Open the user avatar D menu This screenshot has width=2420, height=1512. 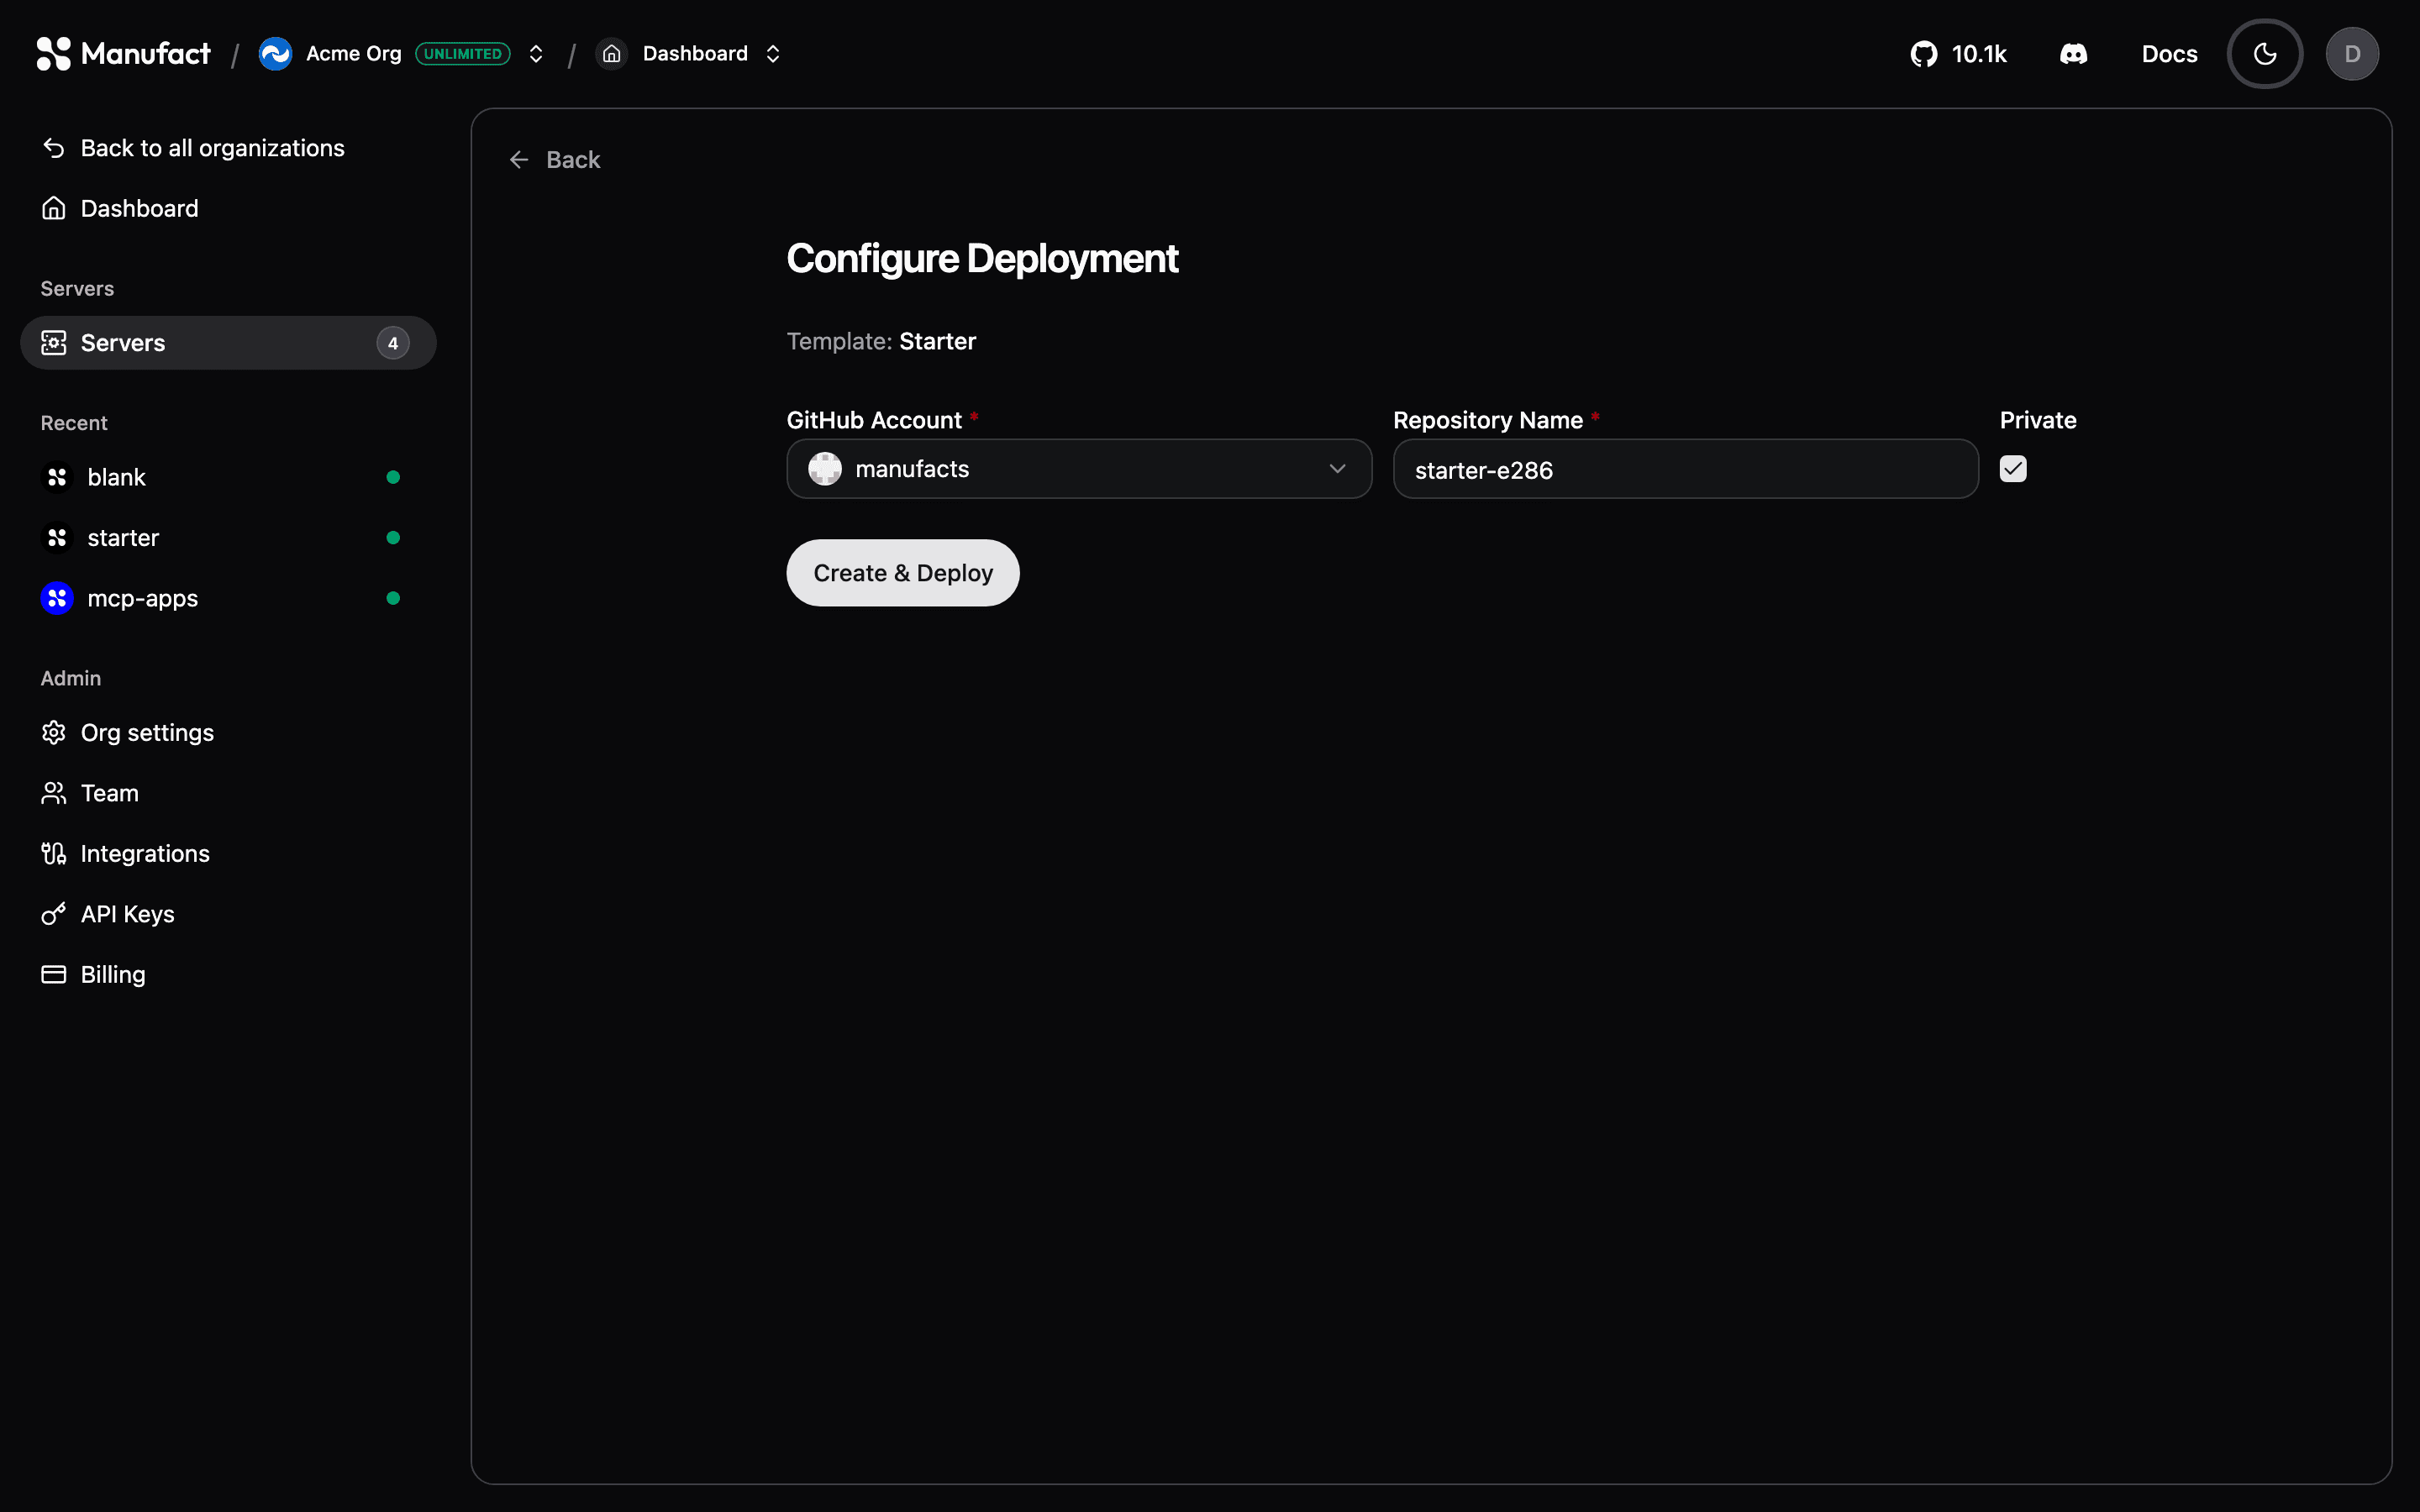(2352, 54)
